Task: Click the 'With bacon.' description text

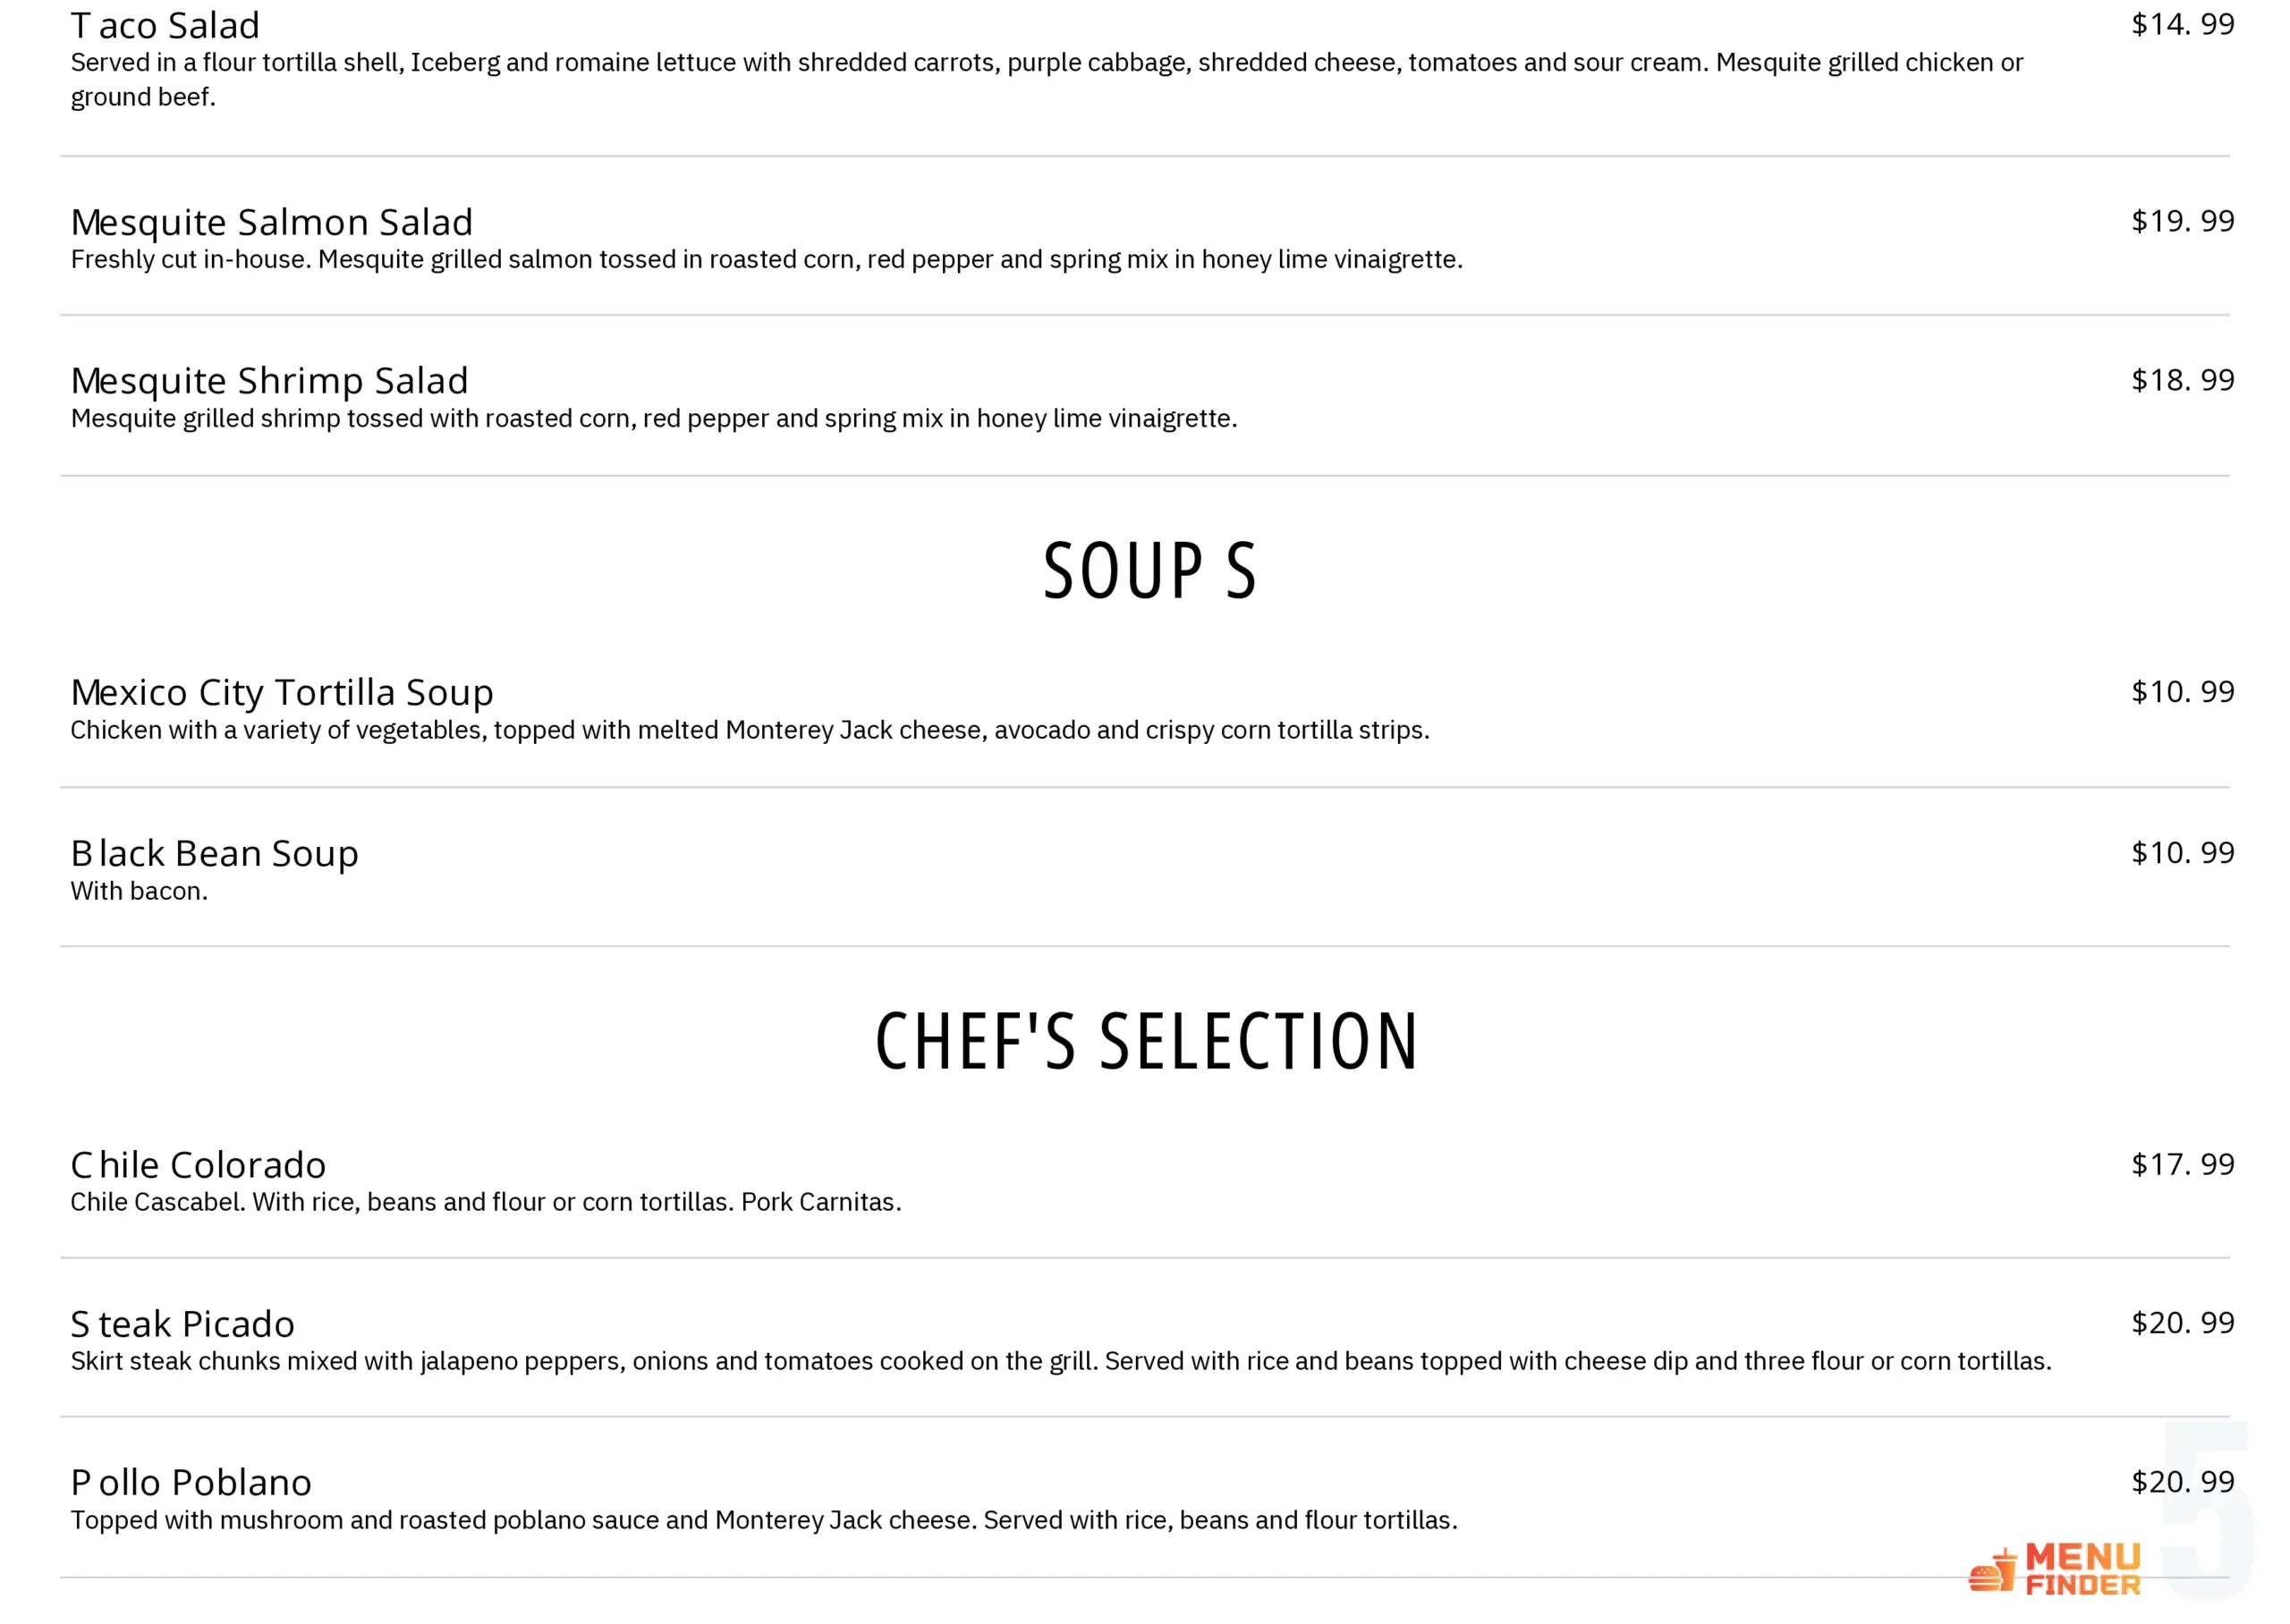Action: (x=139, y=891)
